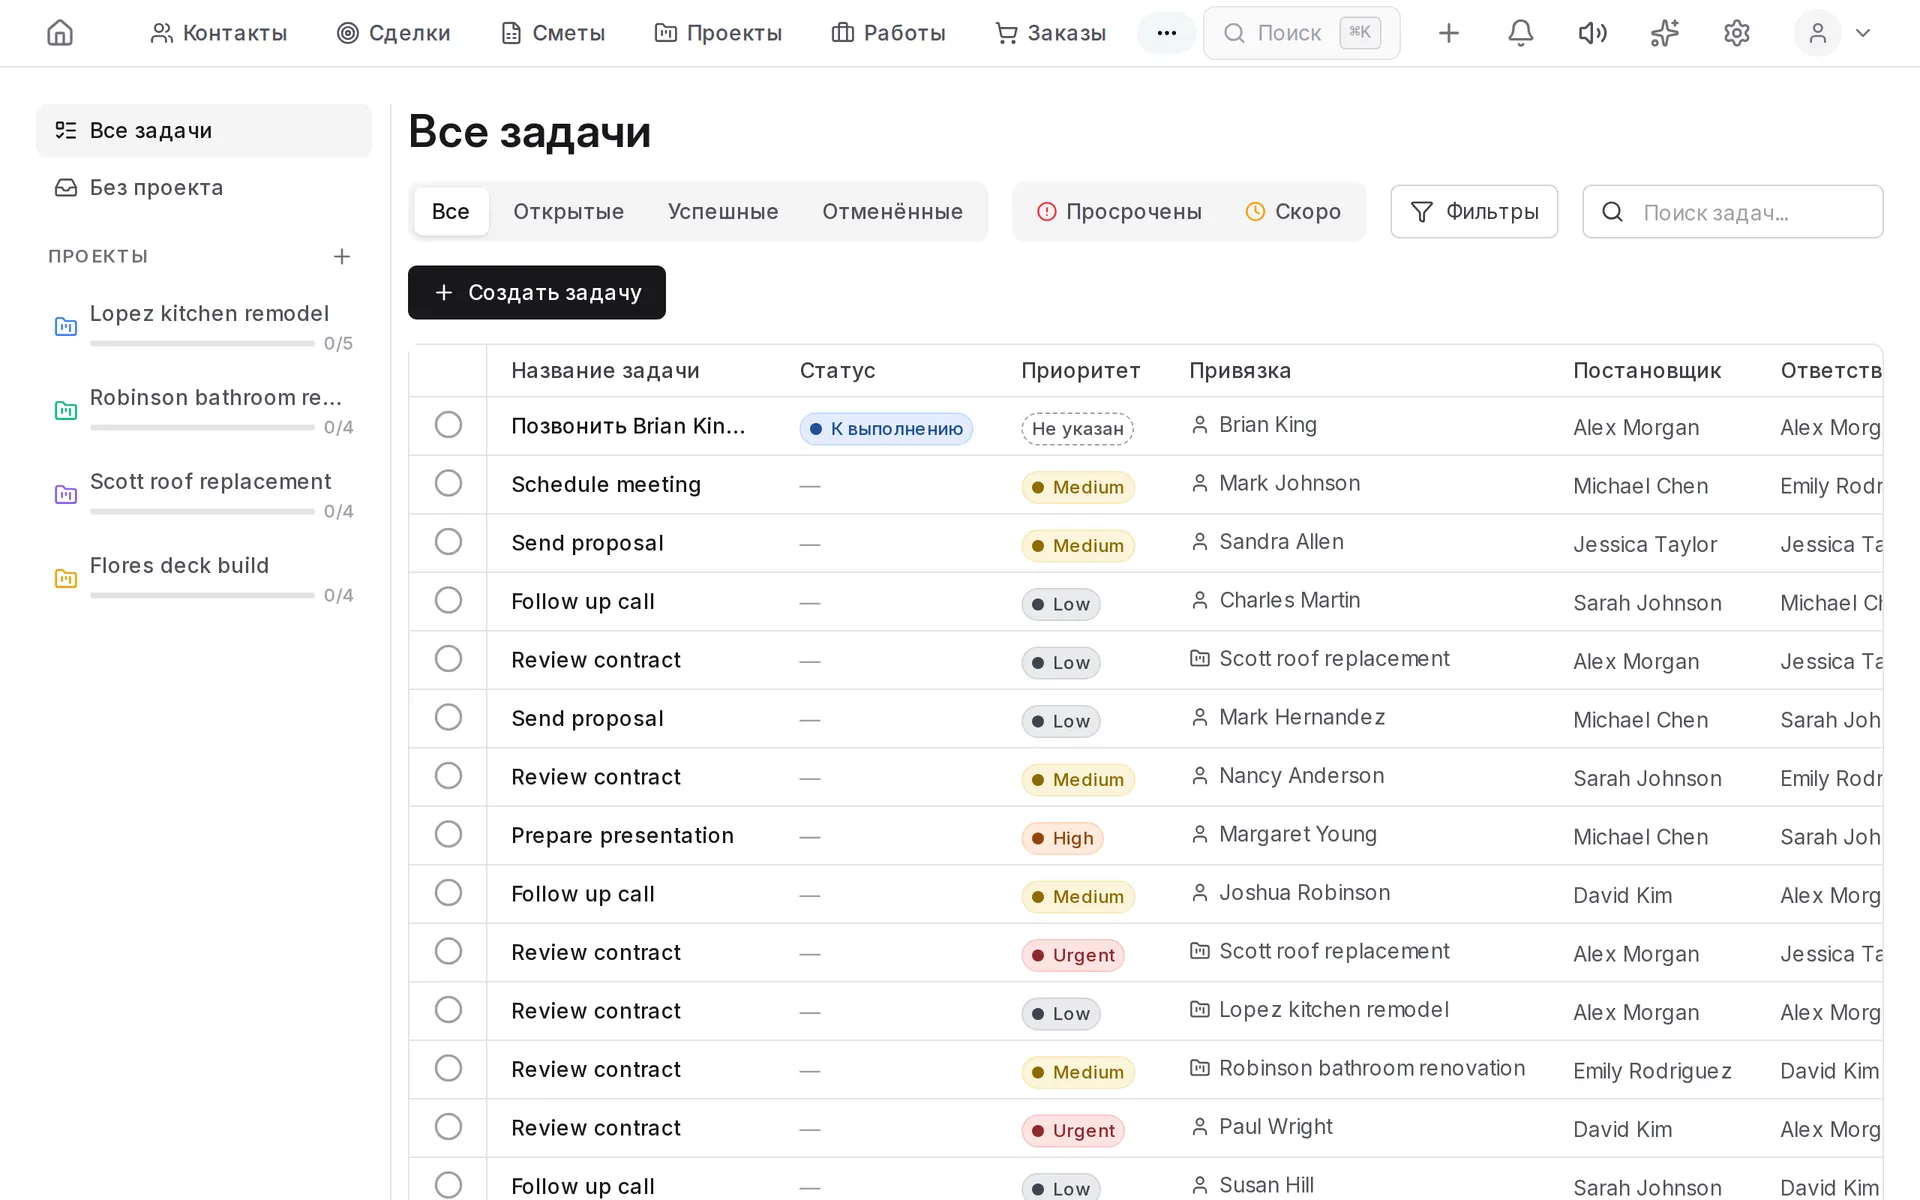Click the inbox icon beside Без проекта
Viewport: 1920px width, 1200px height.
coord(66,188)
